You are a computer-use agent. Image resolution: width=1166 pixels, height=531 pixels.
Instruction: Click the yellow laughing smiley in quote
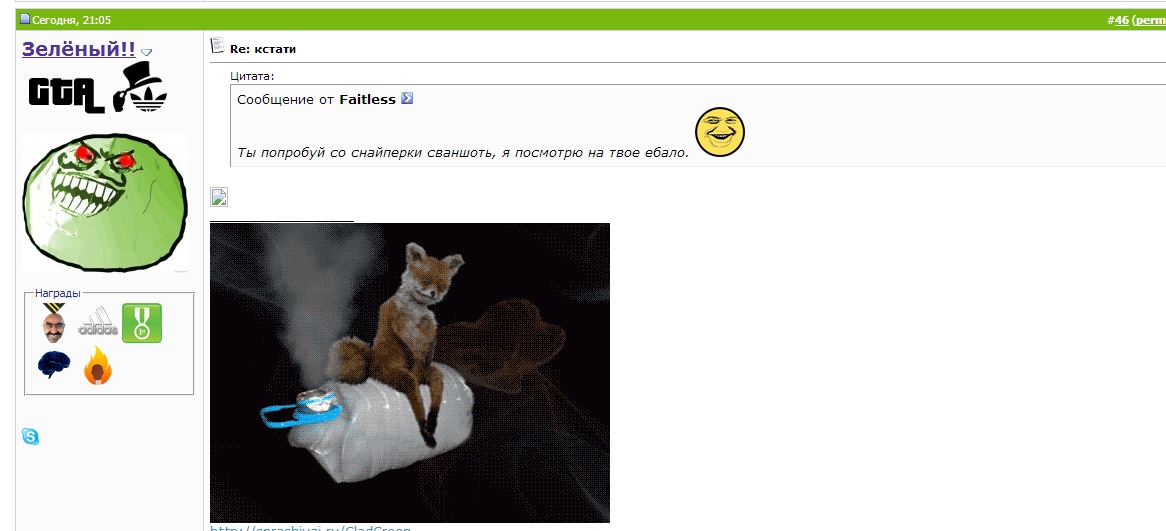[720, 132]
